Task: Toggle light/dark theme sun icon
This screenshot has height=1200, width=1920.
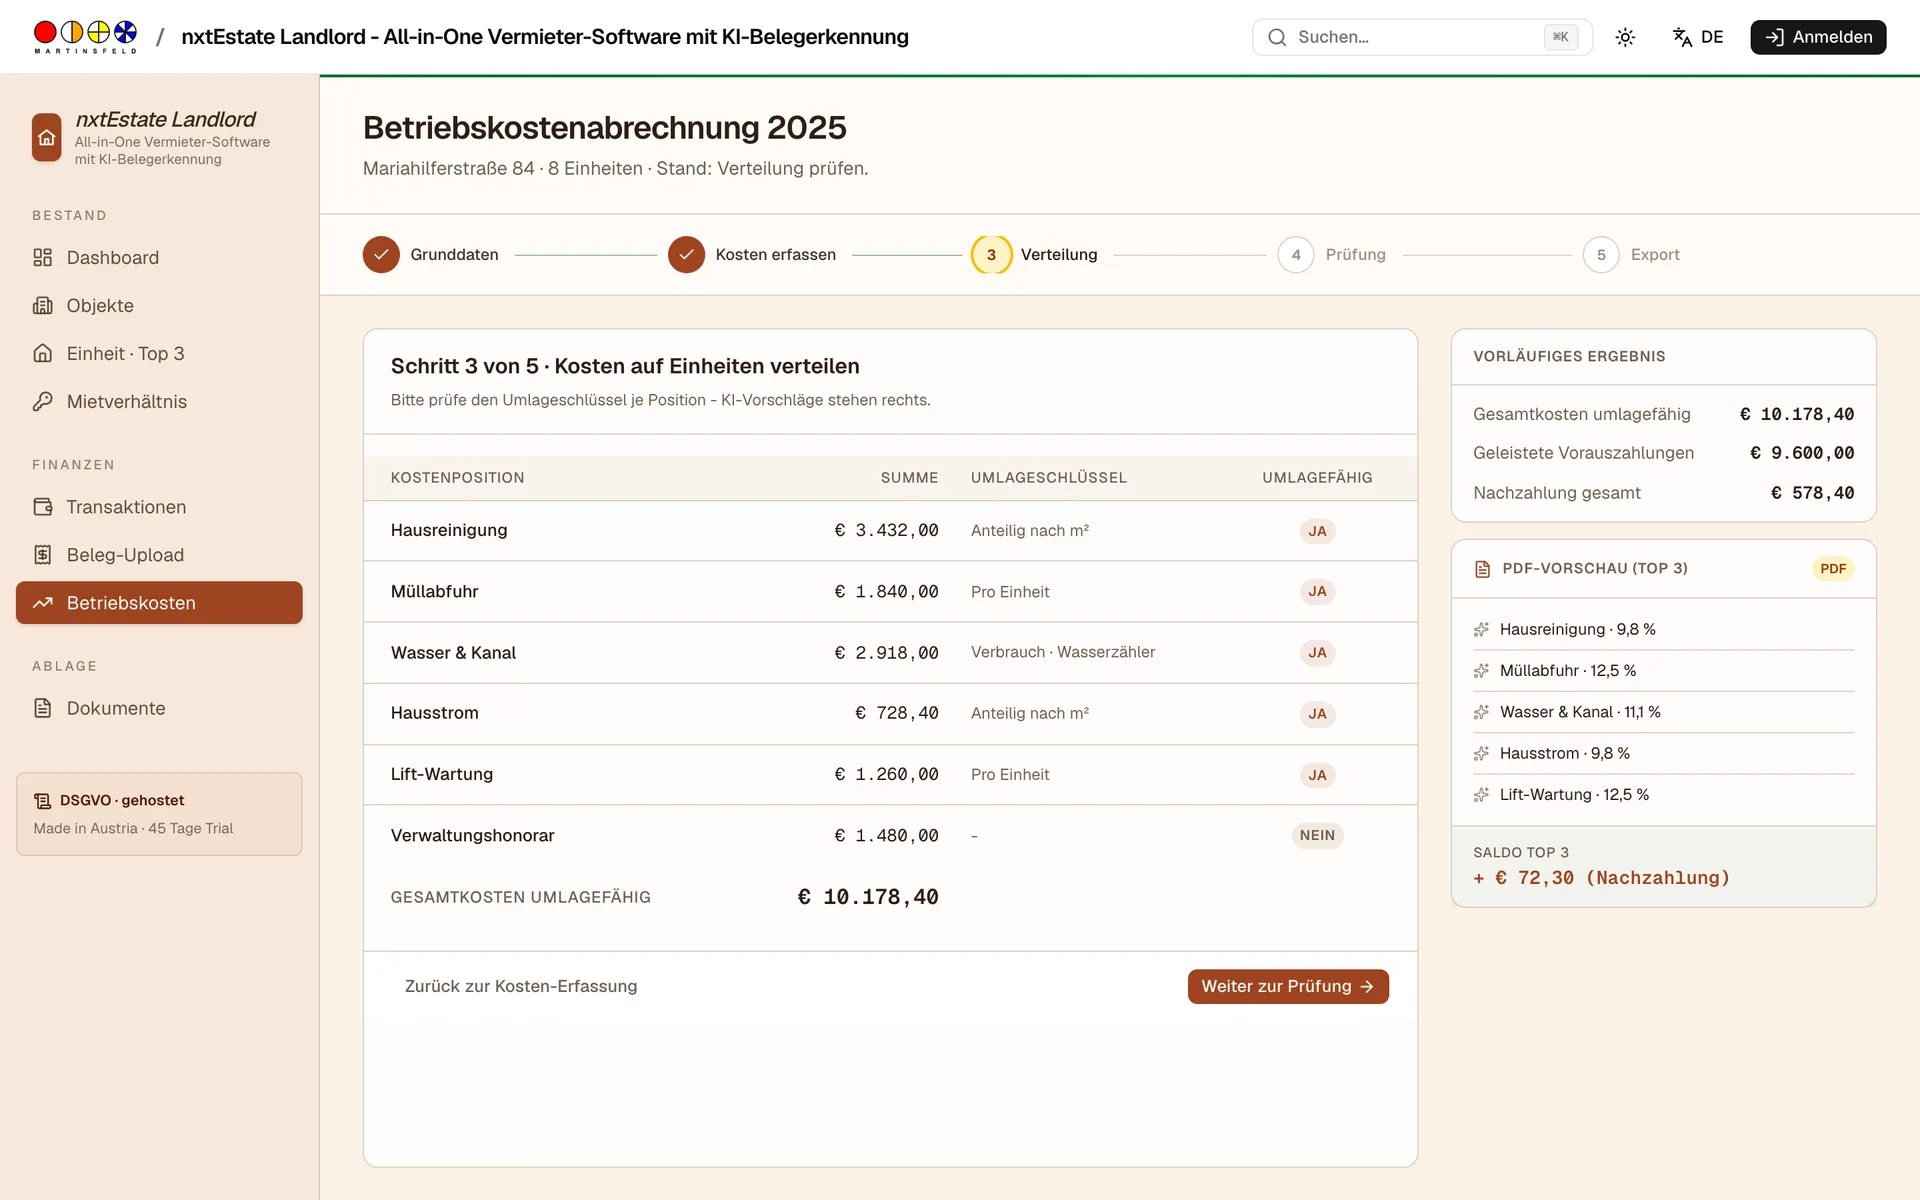Action: point(1625,37)
